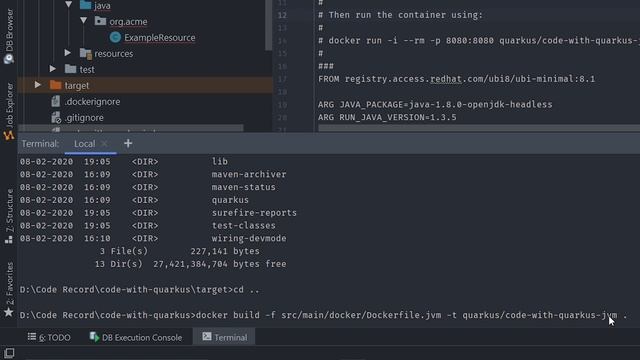Viewport: 640px width, 360px height.
Task: Open the Structure tool window
Action: 9,216
